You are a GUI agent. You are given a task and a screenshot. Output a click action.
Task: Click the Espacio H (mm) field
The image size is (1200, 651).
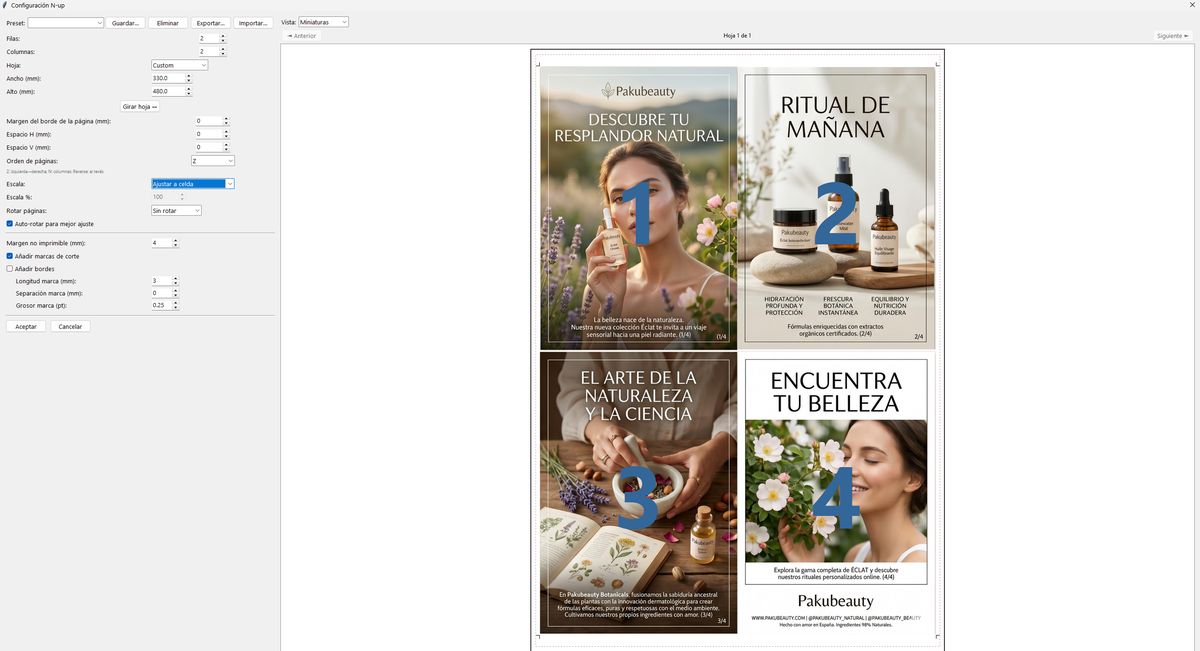(x=208, y=134)
